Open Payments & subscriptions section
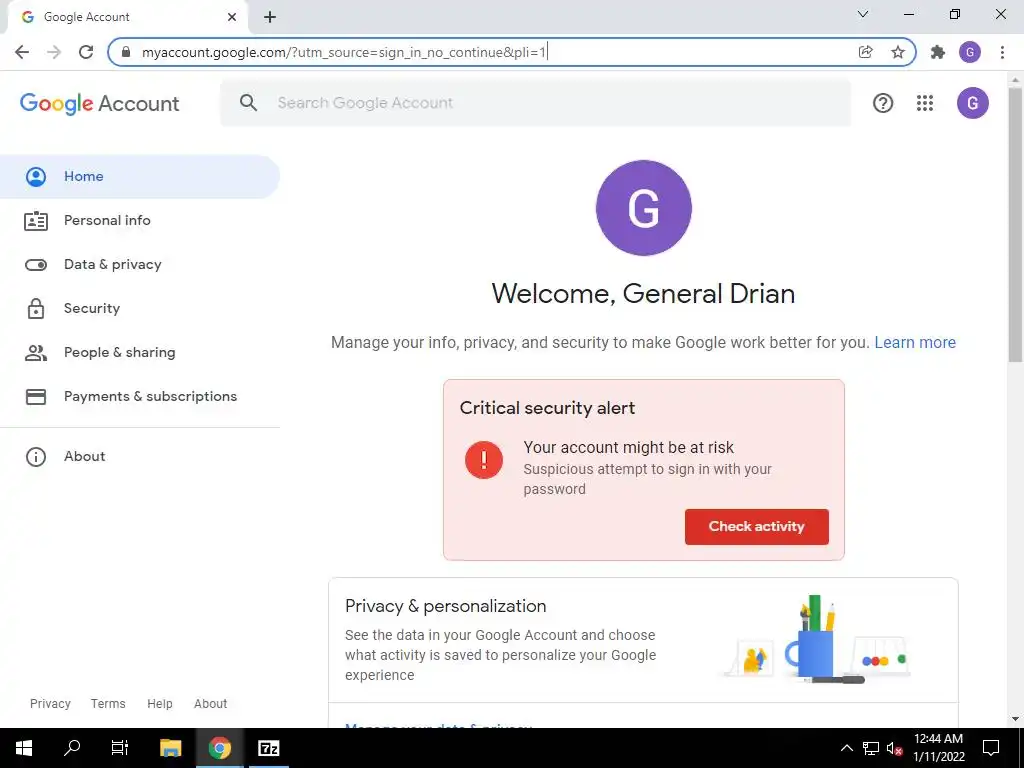The height and width of the screenshot is (768, 1024). 140,396
